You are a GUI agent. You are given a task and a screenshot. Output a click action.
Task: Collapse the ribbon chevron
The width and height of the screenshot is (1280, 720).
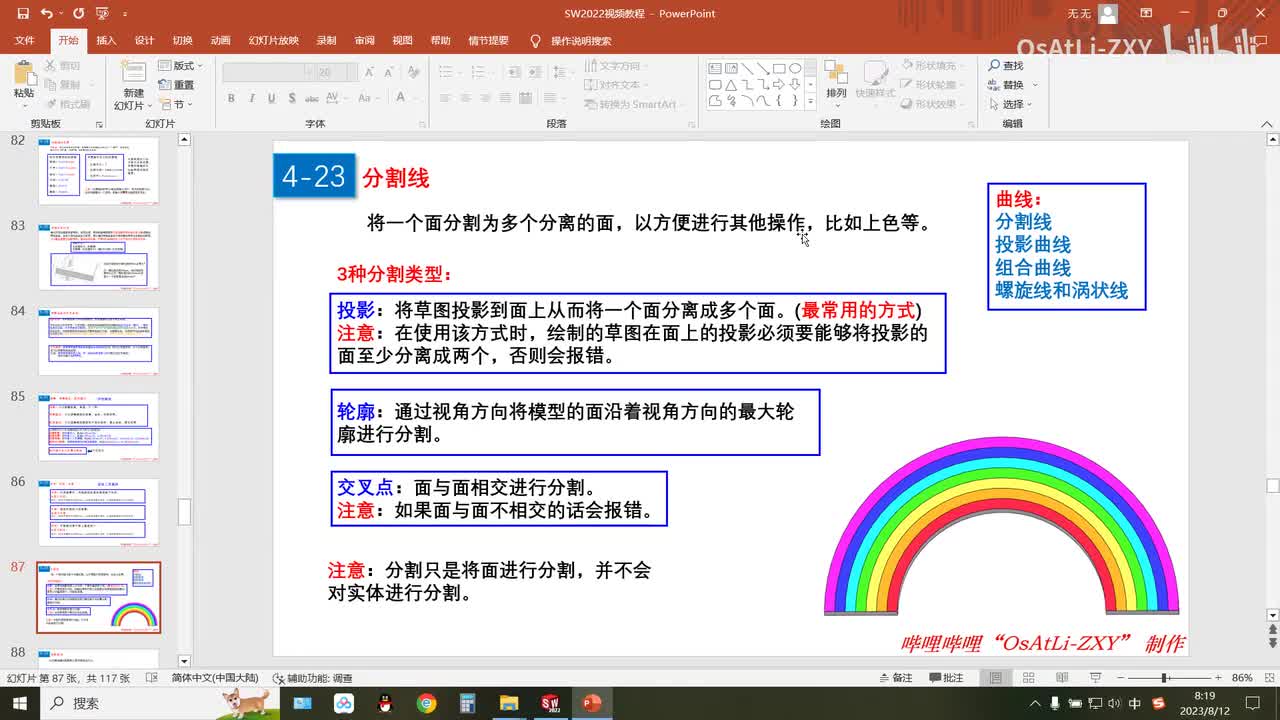coord(1265,123)
